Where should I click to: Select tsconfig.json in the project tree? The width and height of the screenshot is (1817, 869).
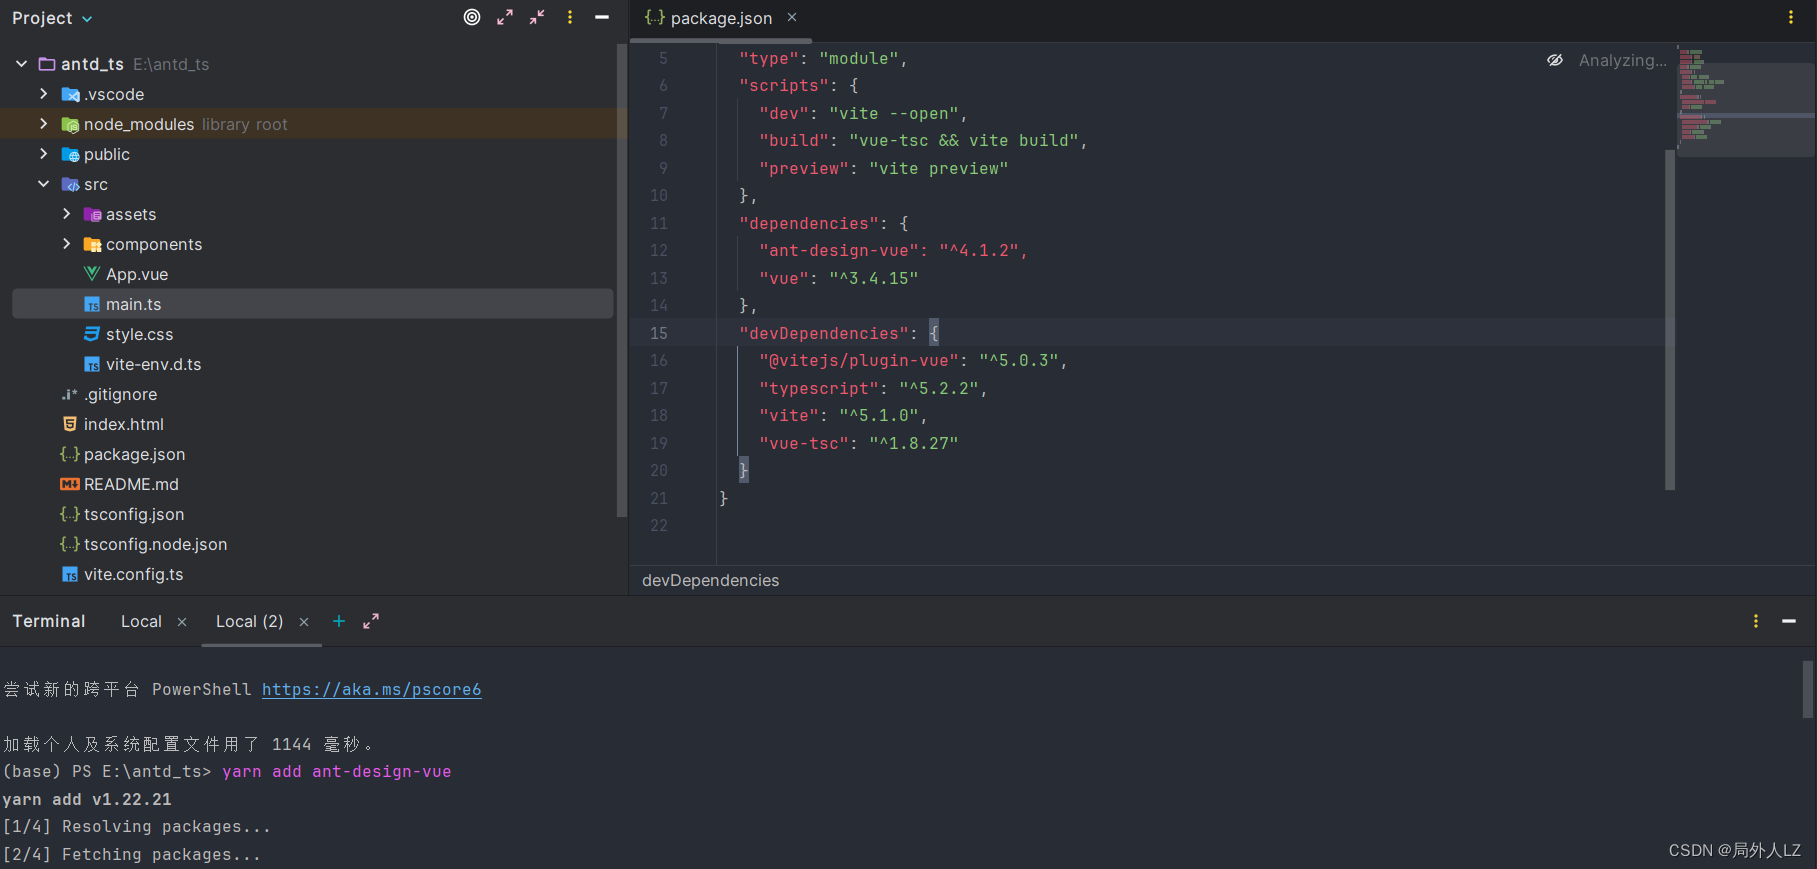[x=134, y=514]
